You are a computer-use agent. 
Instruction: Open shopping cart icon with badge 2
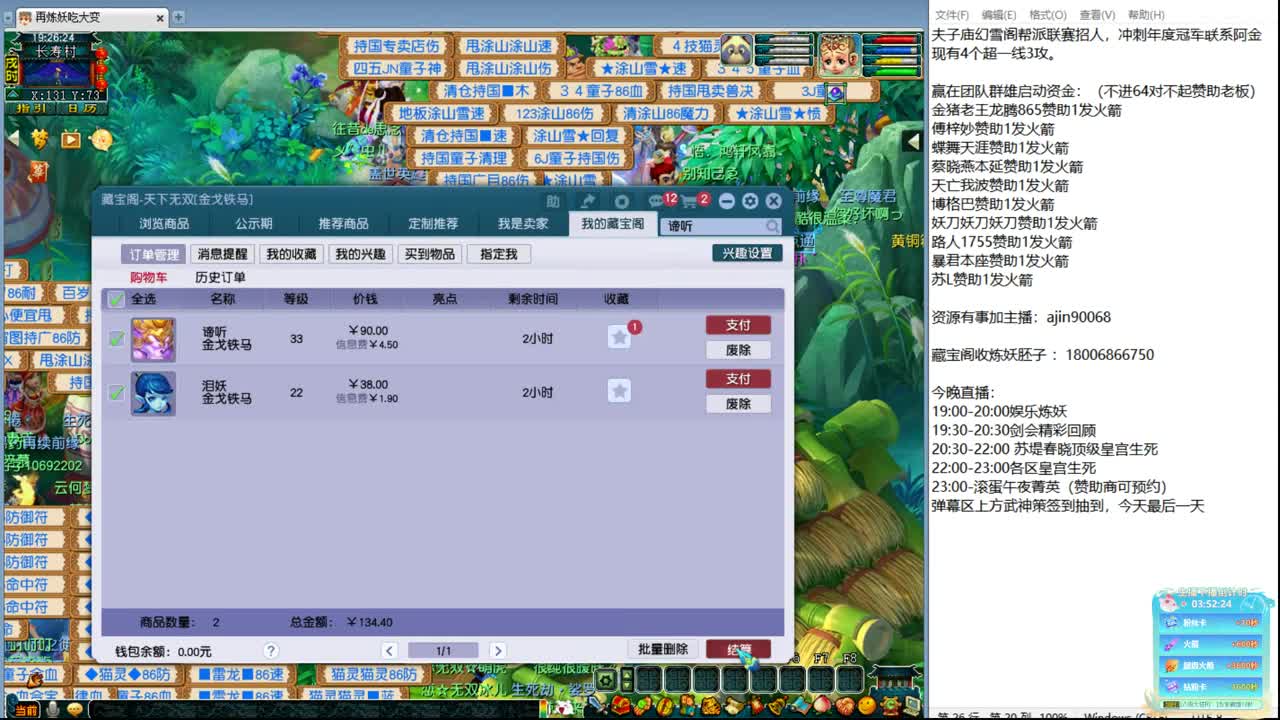click(691, 201)
